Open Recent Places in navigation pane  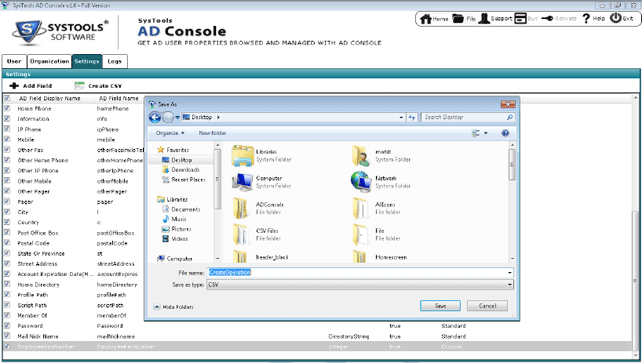pos(183,180)
